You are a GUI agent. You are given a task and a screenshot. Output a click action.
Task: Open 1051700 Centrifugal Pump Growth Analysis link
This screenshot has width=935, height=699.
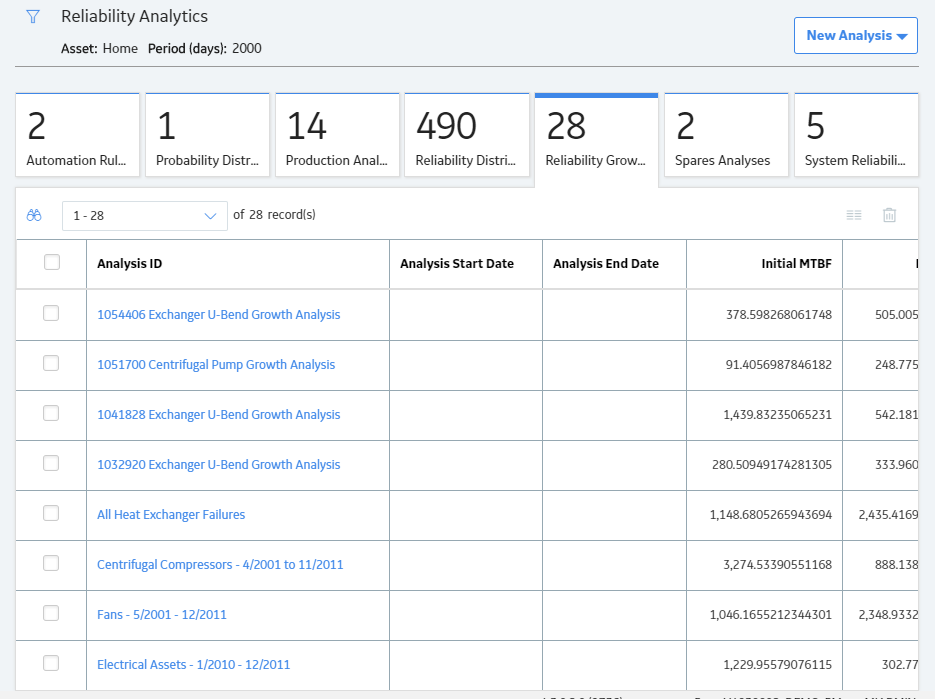(216, 364)
